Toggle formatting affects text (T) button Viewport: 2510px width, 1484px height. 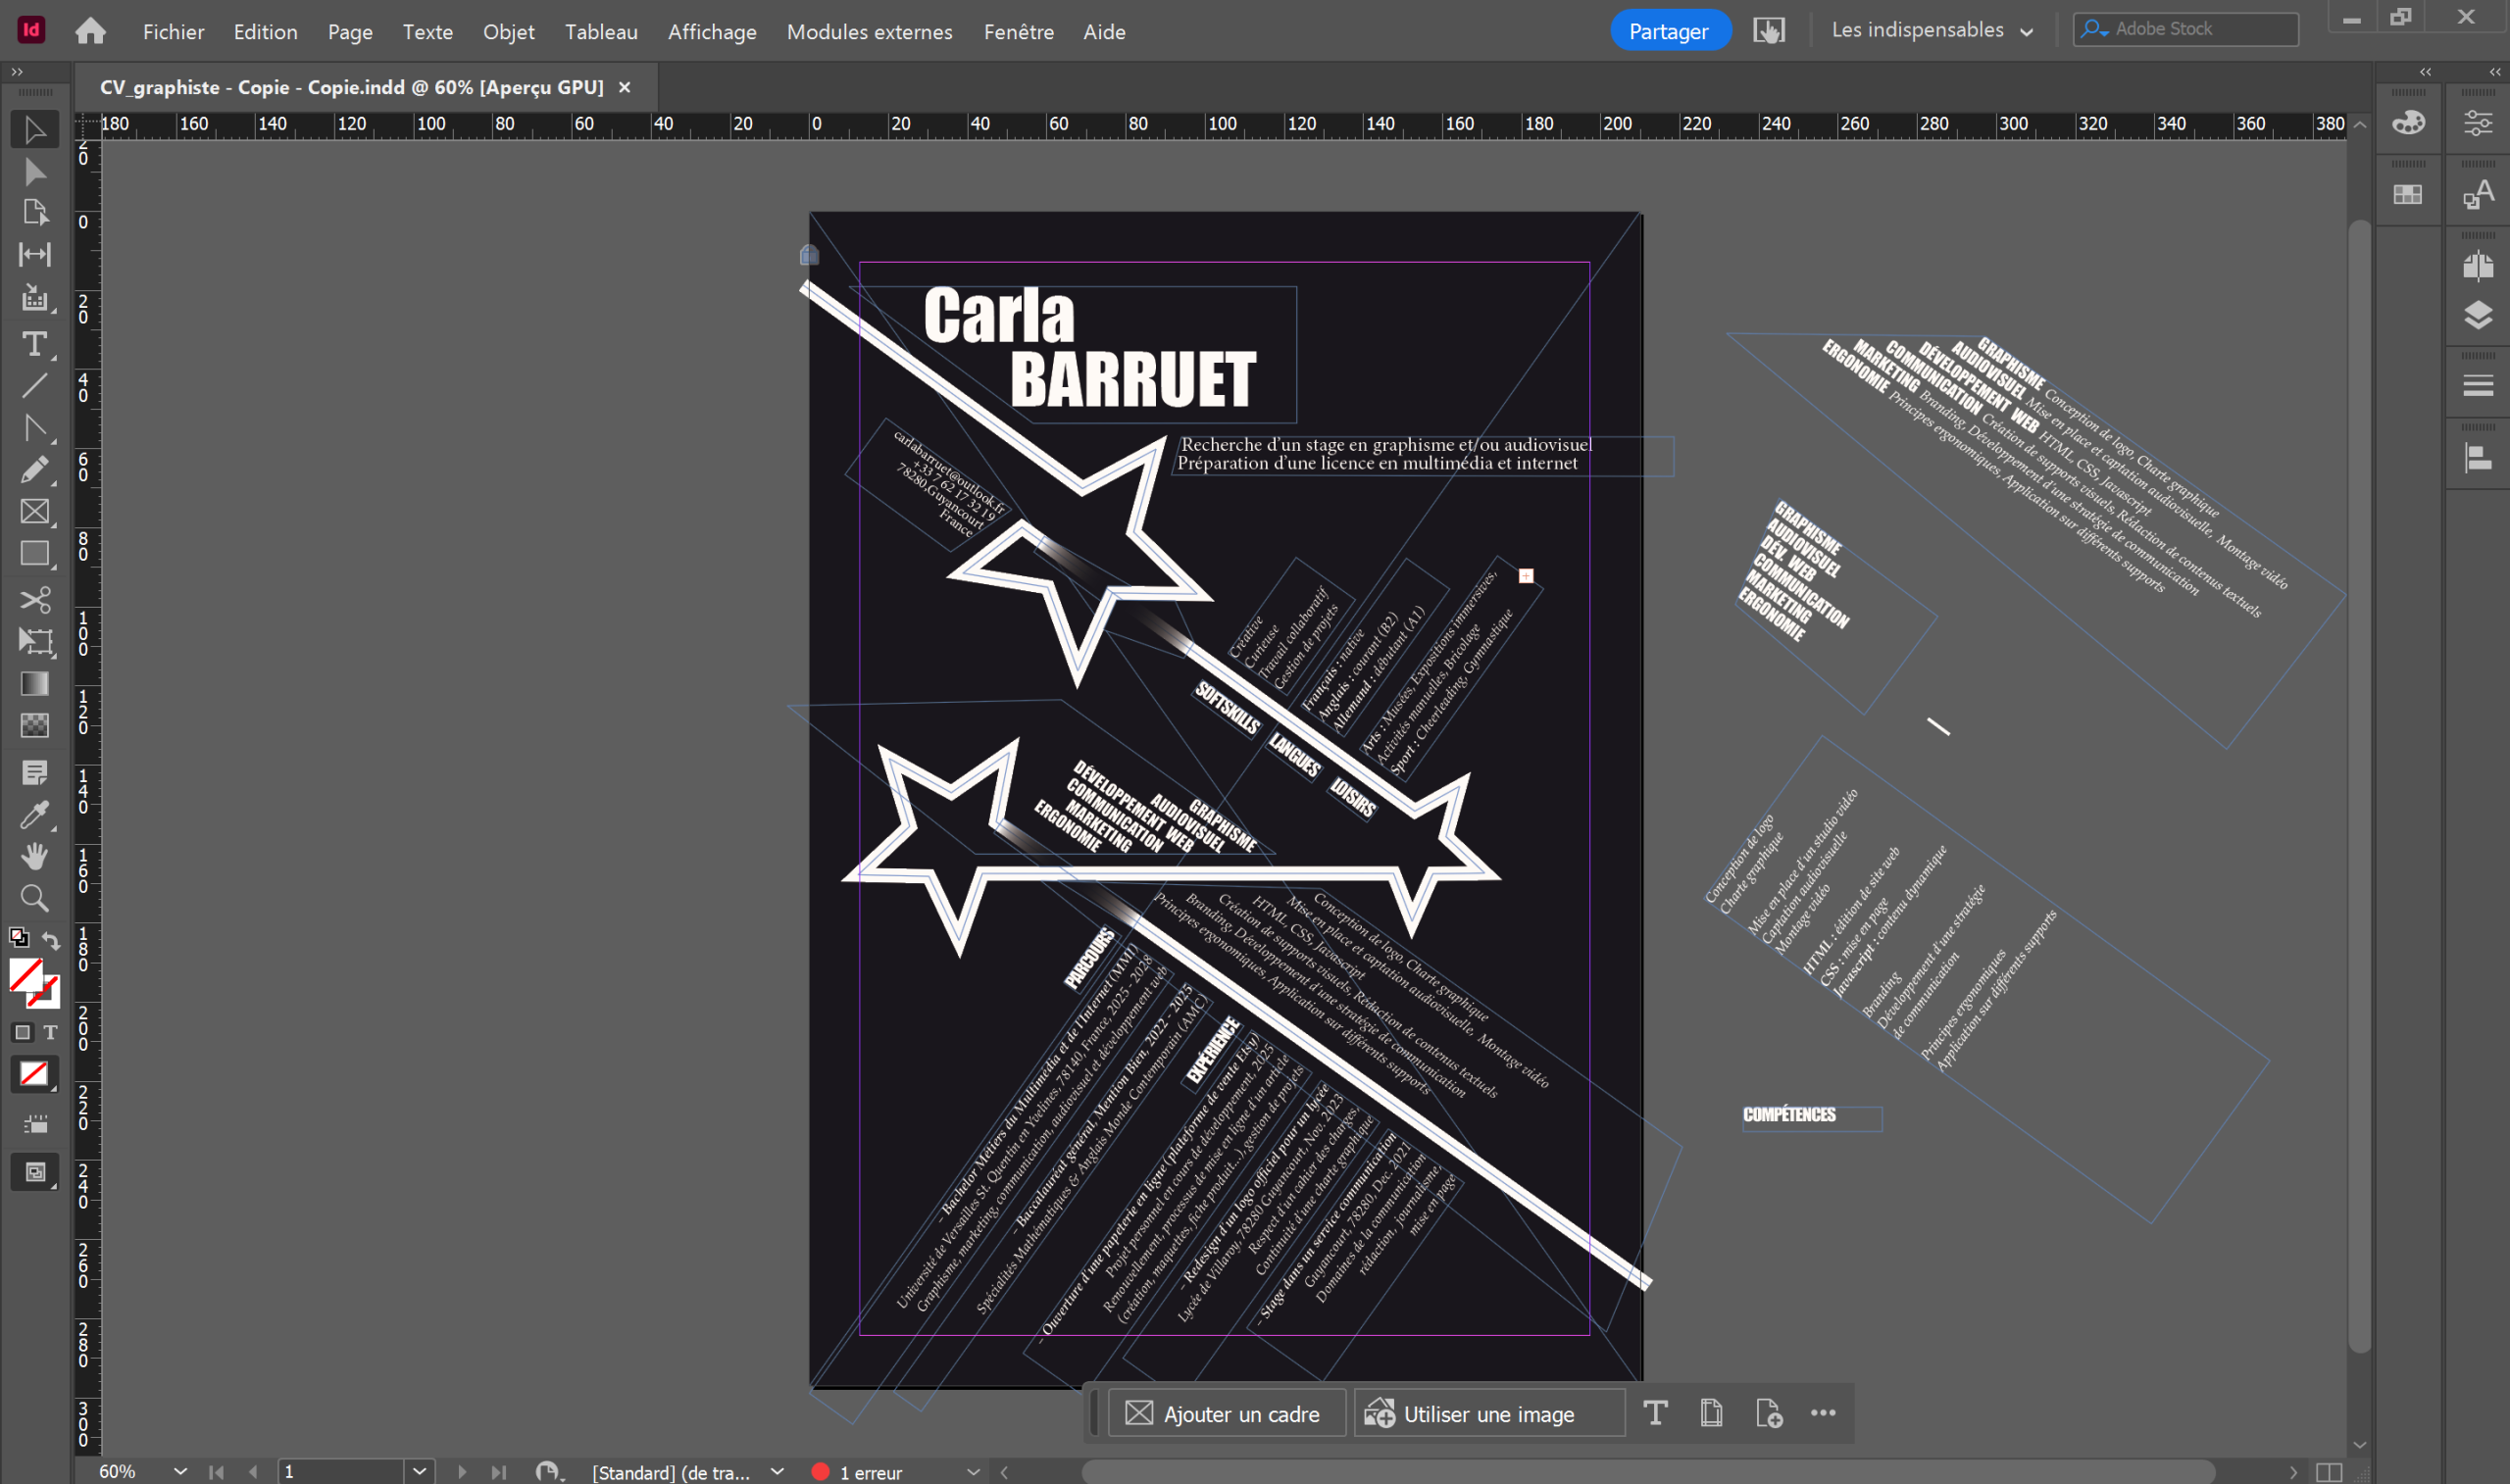[x=50, y=1032]
